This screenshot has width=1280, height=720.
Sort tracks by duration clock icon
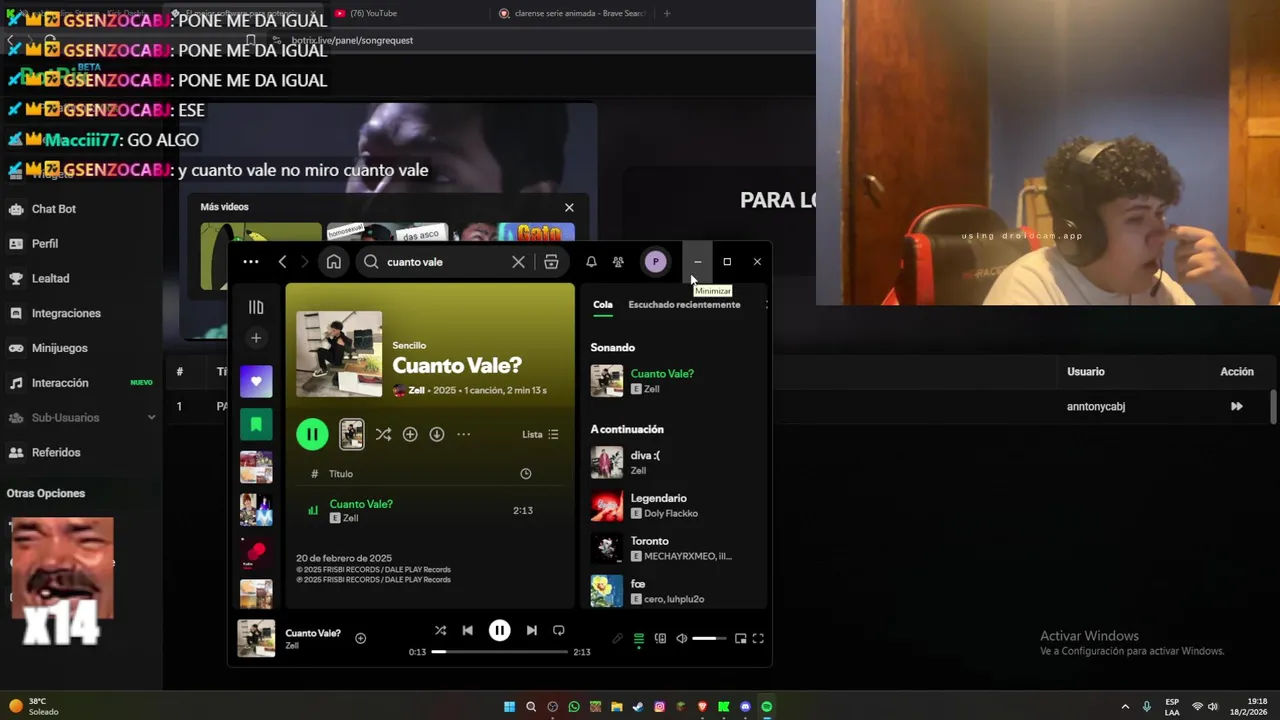tap(526, 474)
